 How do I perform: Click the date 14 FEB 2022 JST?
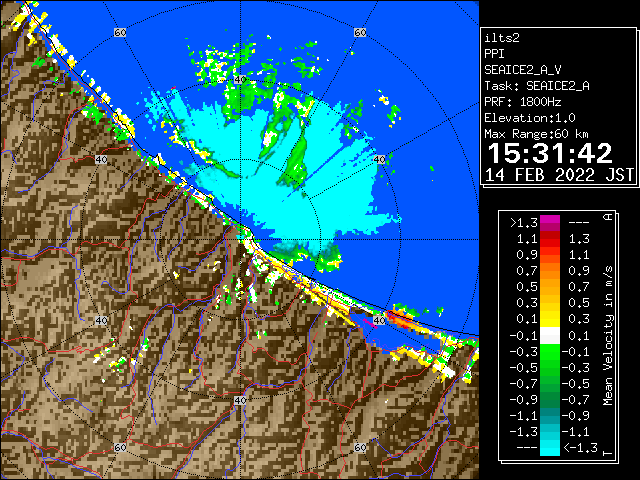point(559,175)
